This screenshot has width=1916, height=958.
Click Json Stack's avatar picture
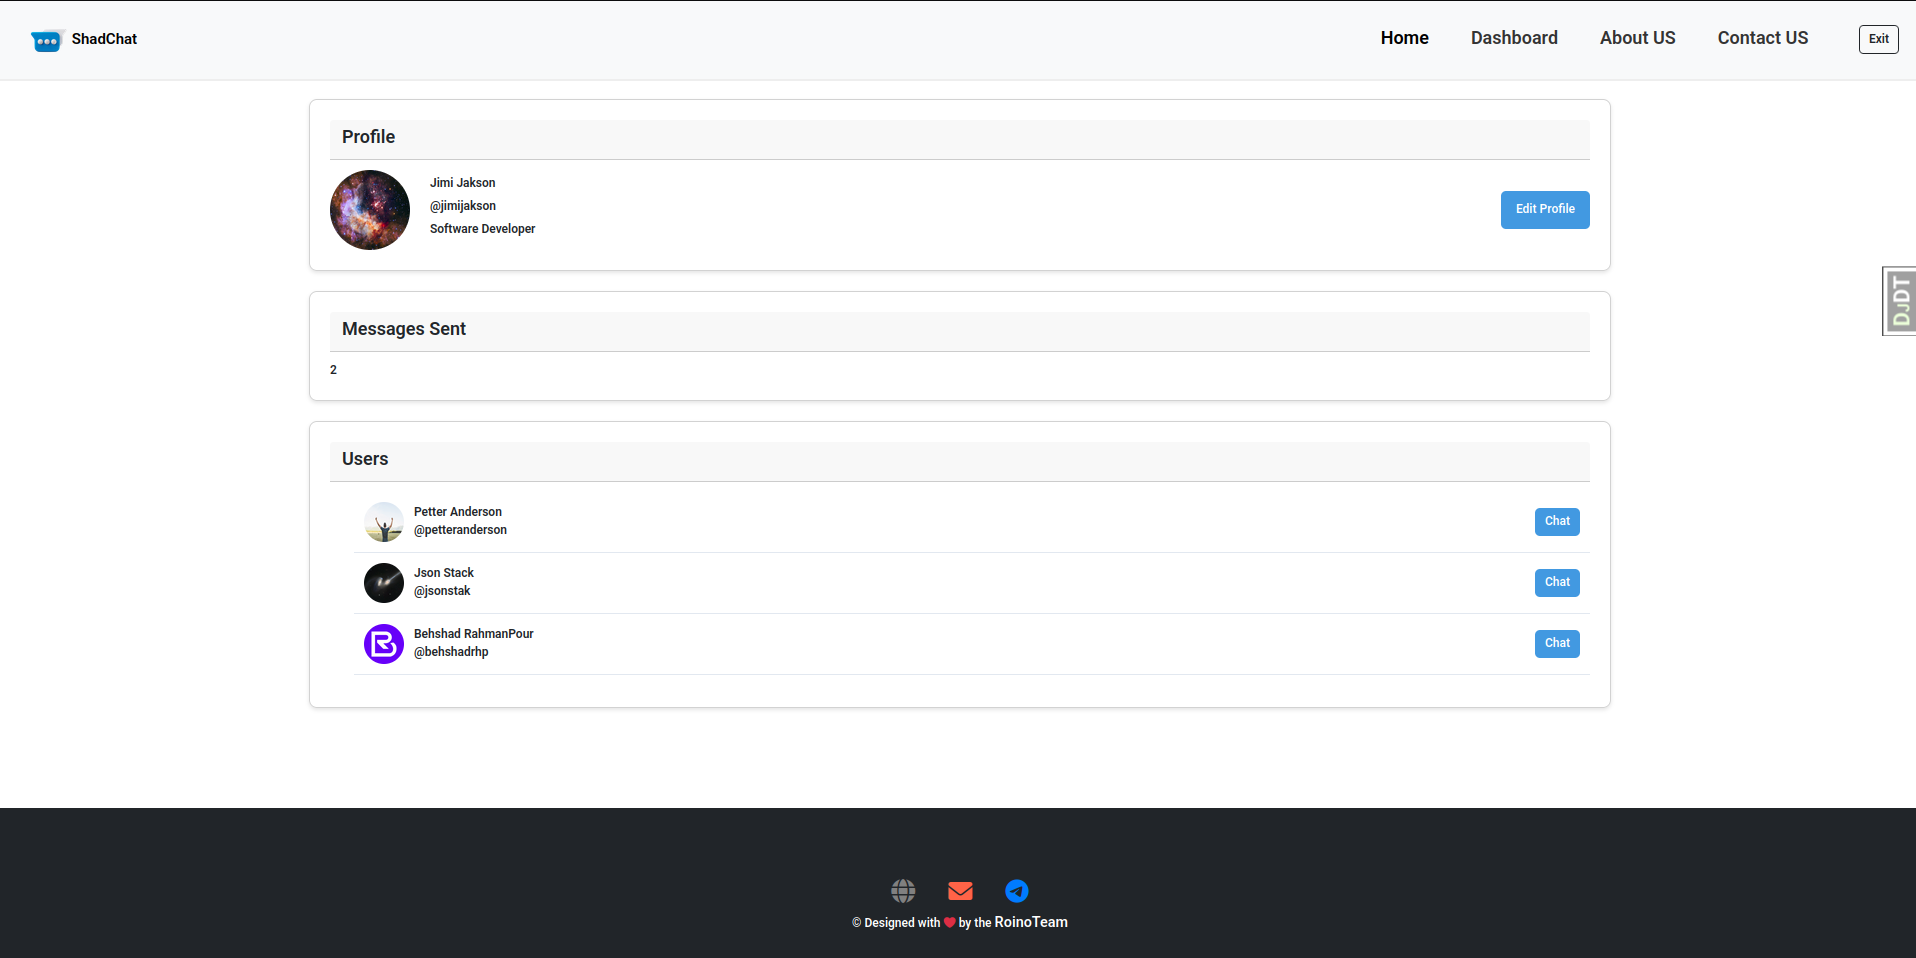[x=384, y=583]
